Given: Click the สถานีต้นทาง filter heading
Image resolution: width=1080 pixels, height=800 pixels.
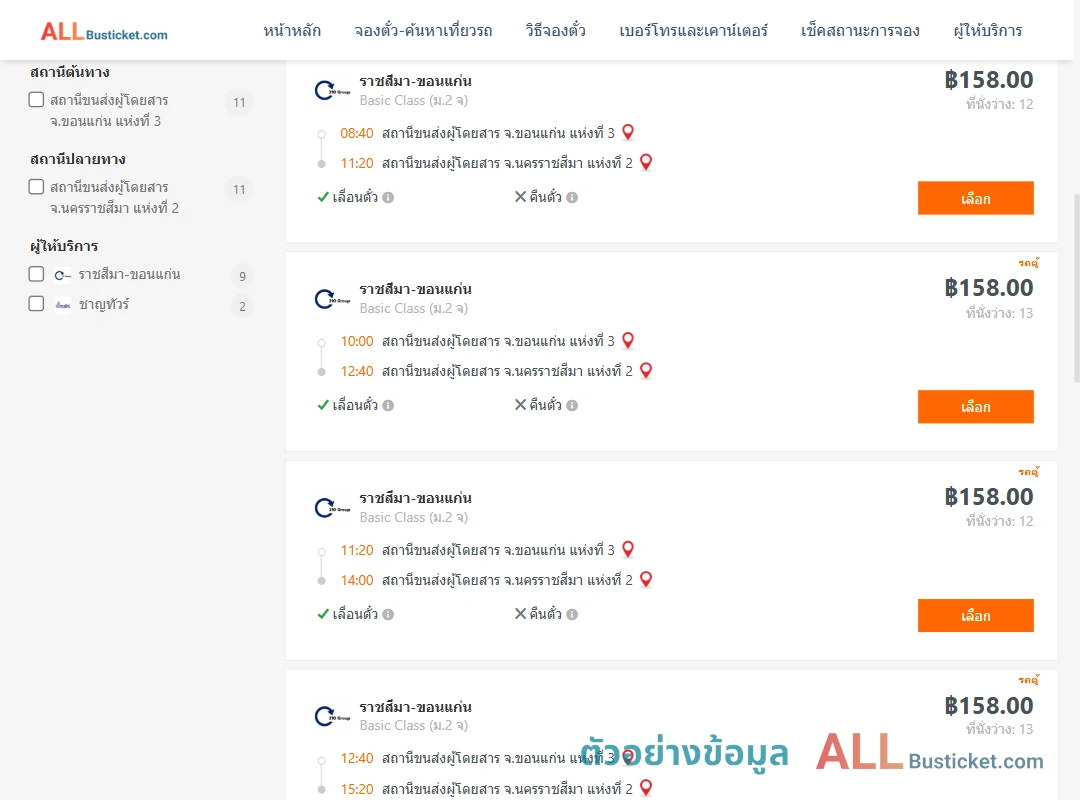Looking at the screenshot, I should click(x=70, y=72).
